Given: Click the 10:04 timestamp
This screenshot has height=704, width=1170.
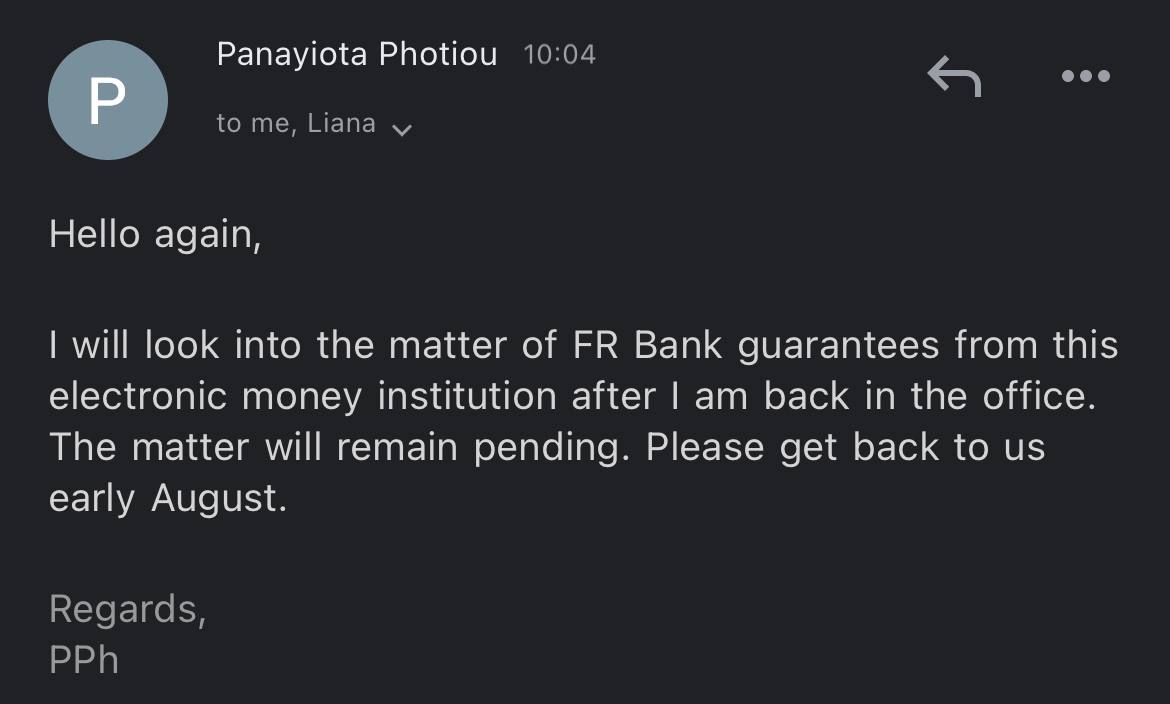Looking at the screenshot, I should [x=559, y=55].
